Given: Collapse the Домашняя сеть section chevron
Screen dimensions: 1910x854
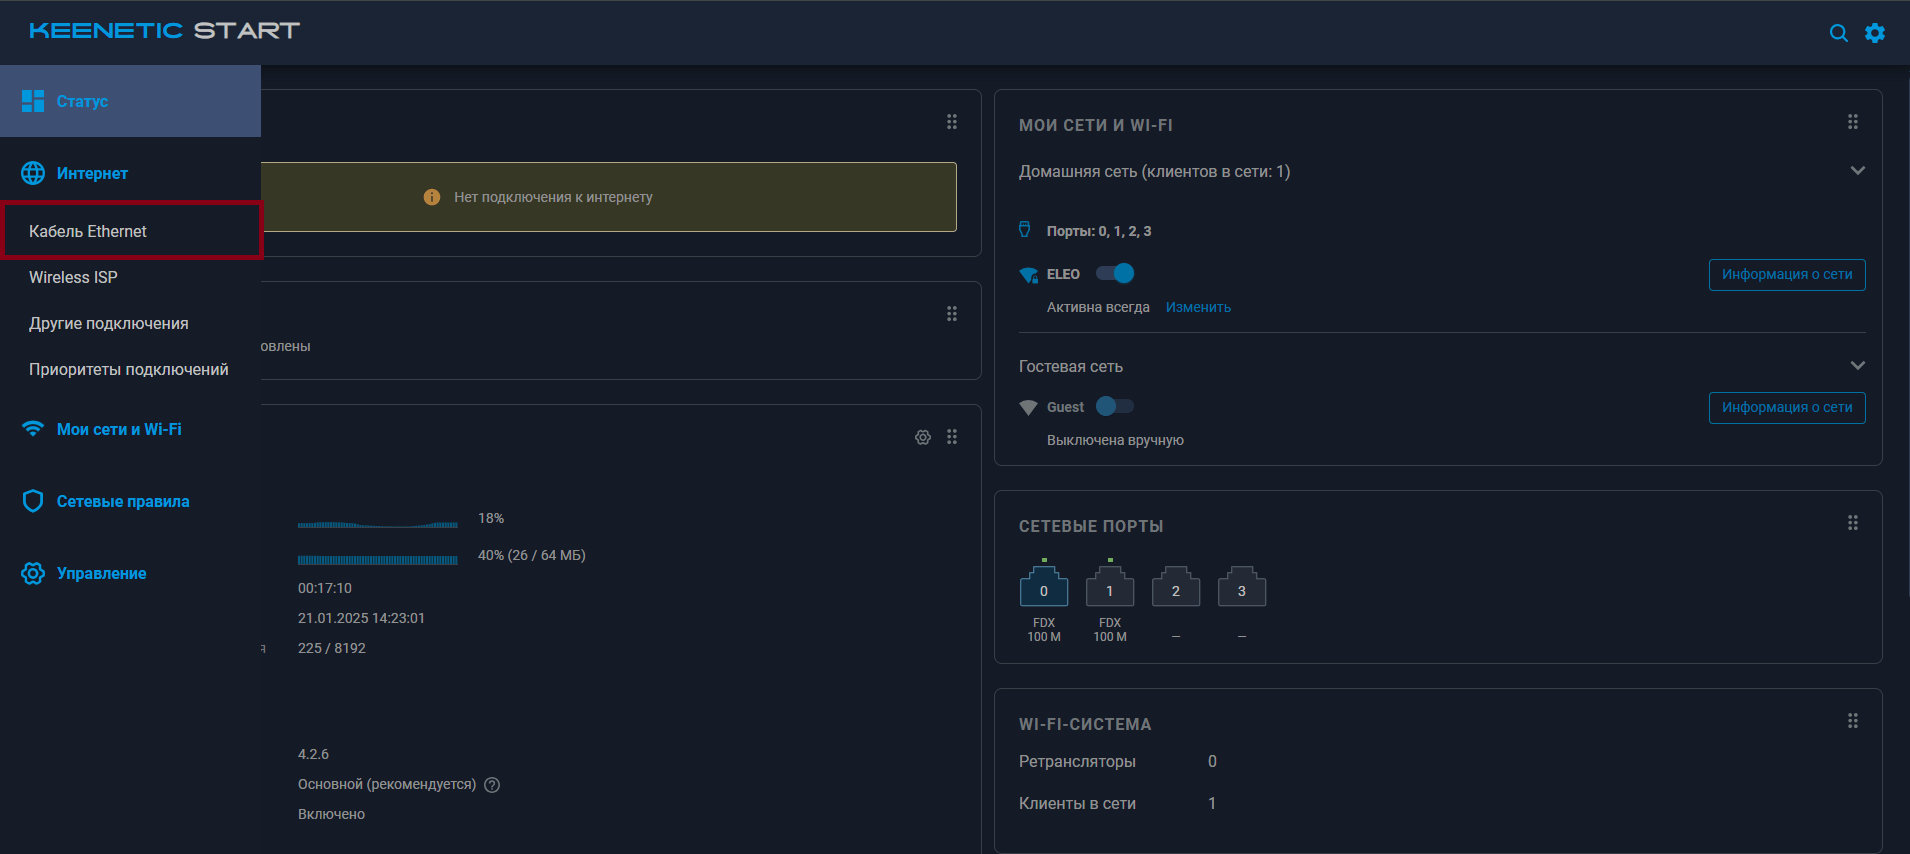Looking at the screenshot, I should [x=1857, y=171].
